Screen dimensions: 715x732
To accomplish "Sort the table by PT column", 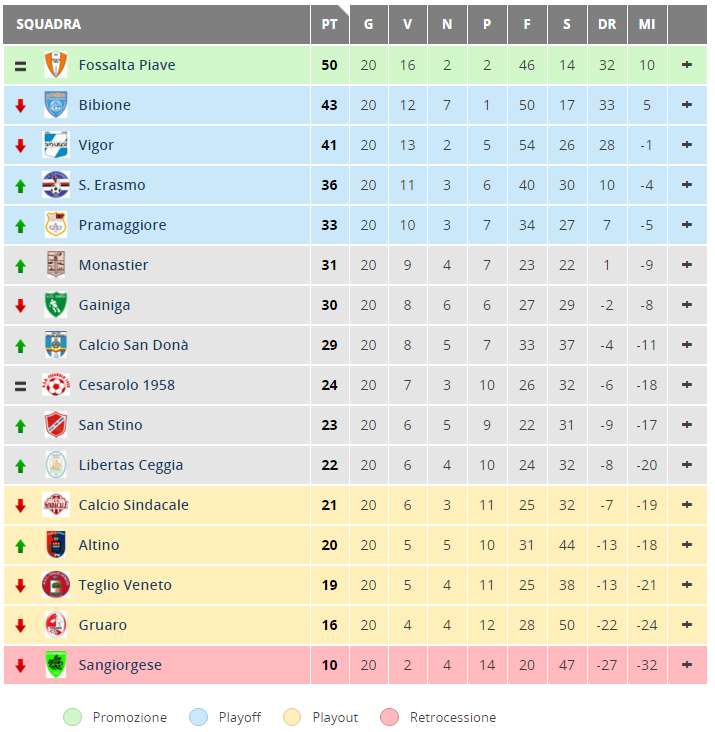I will 329,24.
